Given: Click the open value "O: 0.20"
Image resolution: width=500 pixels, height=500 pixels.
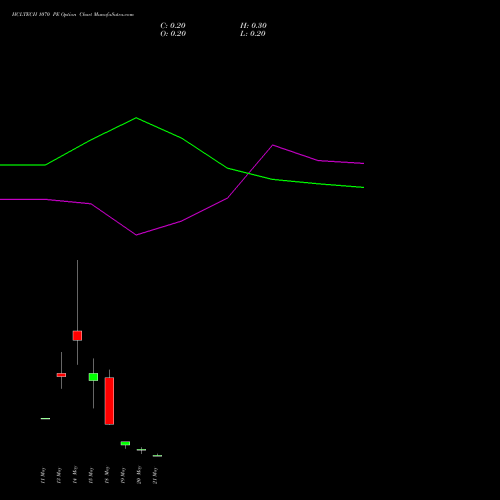Looking at the screenshot, I should [x=173, y=34].
